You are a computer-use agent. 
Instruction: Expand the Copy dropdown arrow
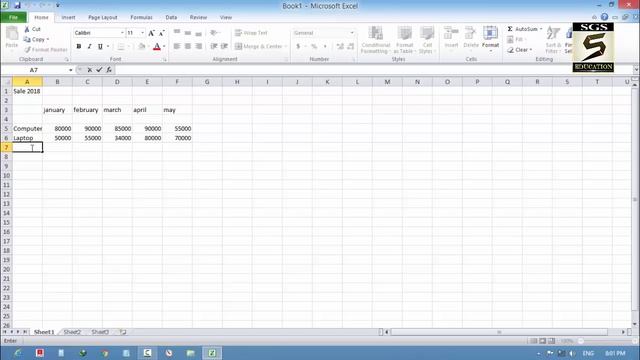[x=48, y=40]
